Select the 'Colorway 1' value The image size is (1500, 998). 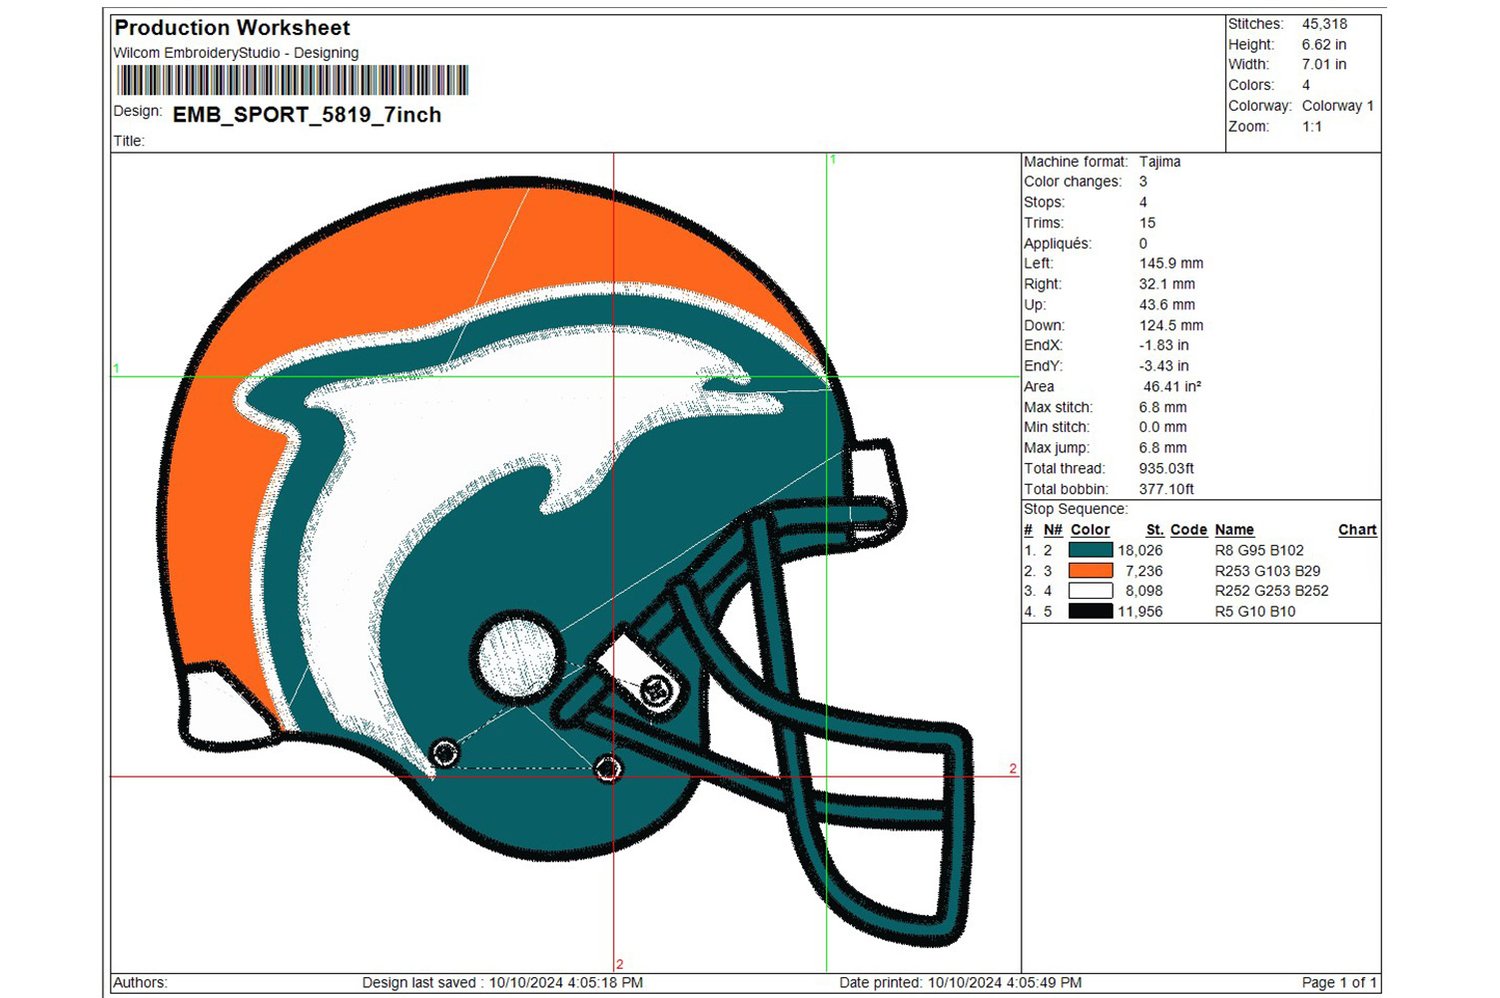coord(1338,106)
